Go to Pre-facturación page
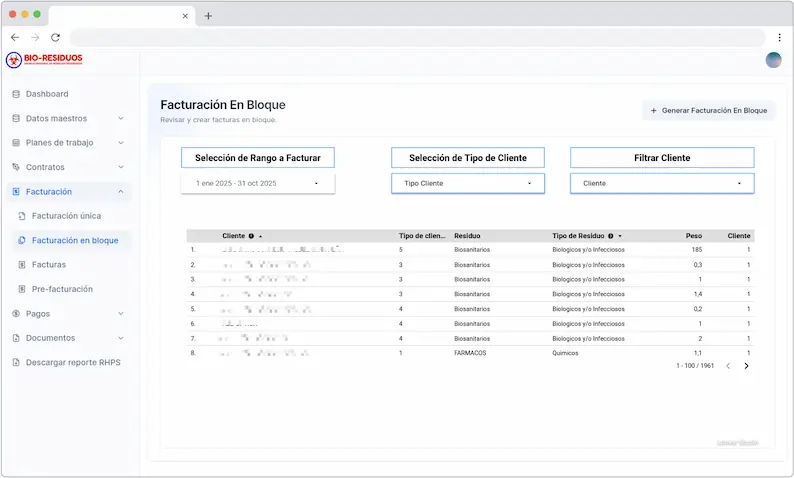794x478 pixels. click(62, 289)
